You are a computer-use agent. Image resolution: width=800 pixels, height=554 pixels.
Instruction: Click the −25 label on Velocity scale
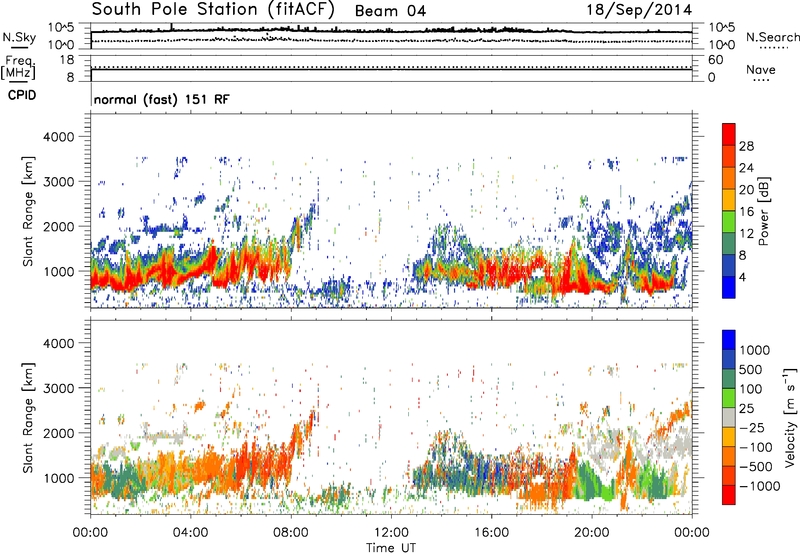753,427
